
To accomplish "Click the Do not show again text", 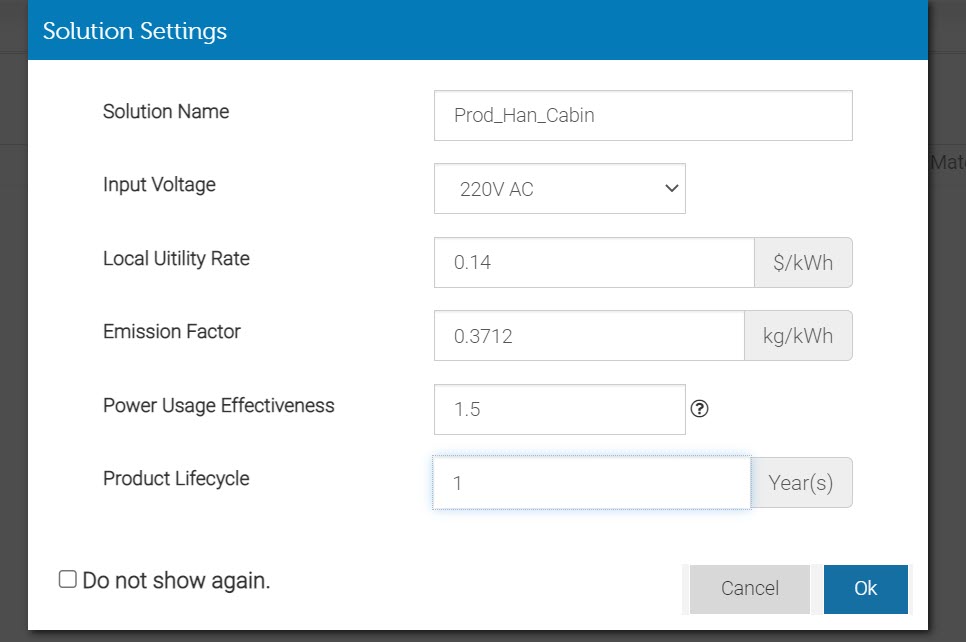I will point(176,580).
